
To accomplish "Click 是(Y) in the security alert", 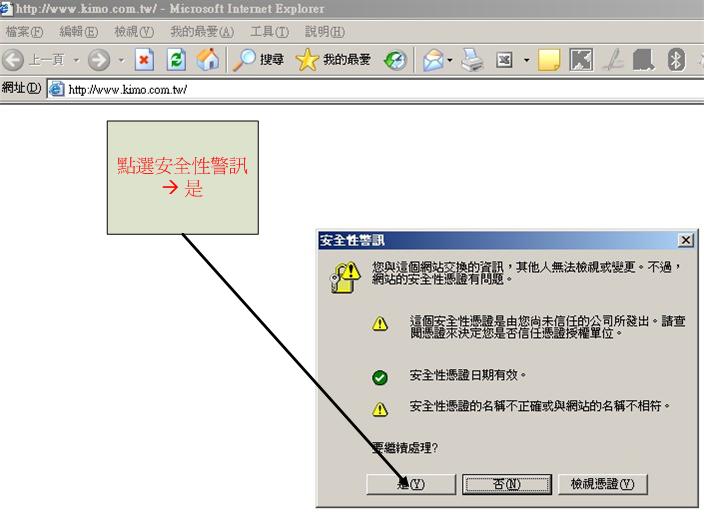I will 410,484.
